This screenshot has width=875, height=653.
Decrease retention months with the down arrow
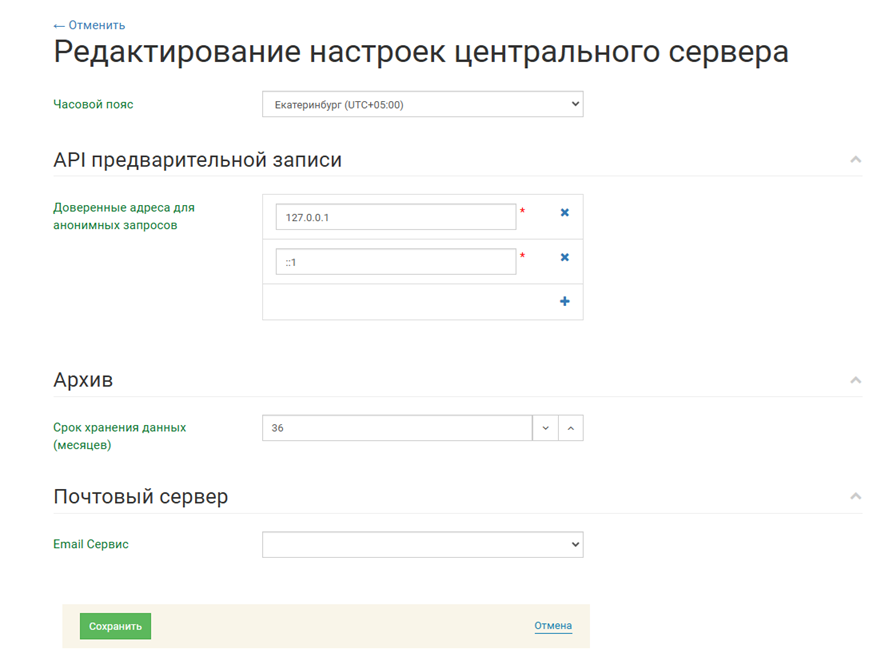545,428
